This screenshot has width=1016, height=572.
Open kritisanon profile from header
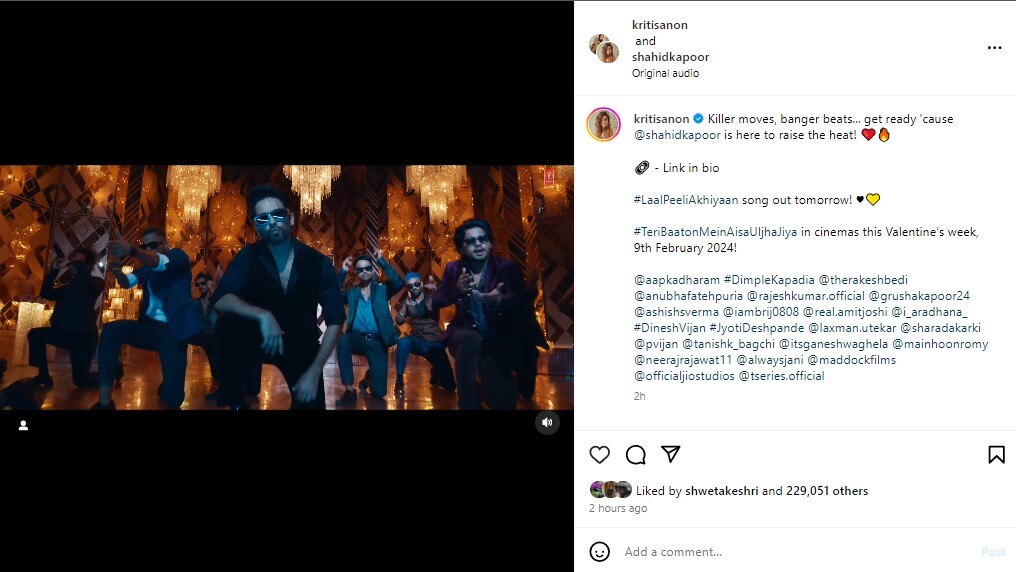pyautogui.click(x=660, y=25)
